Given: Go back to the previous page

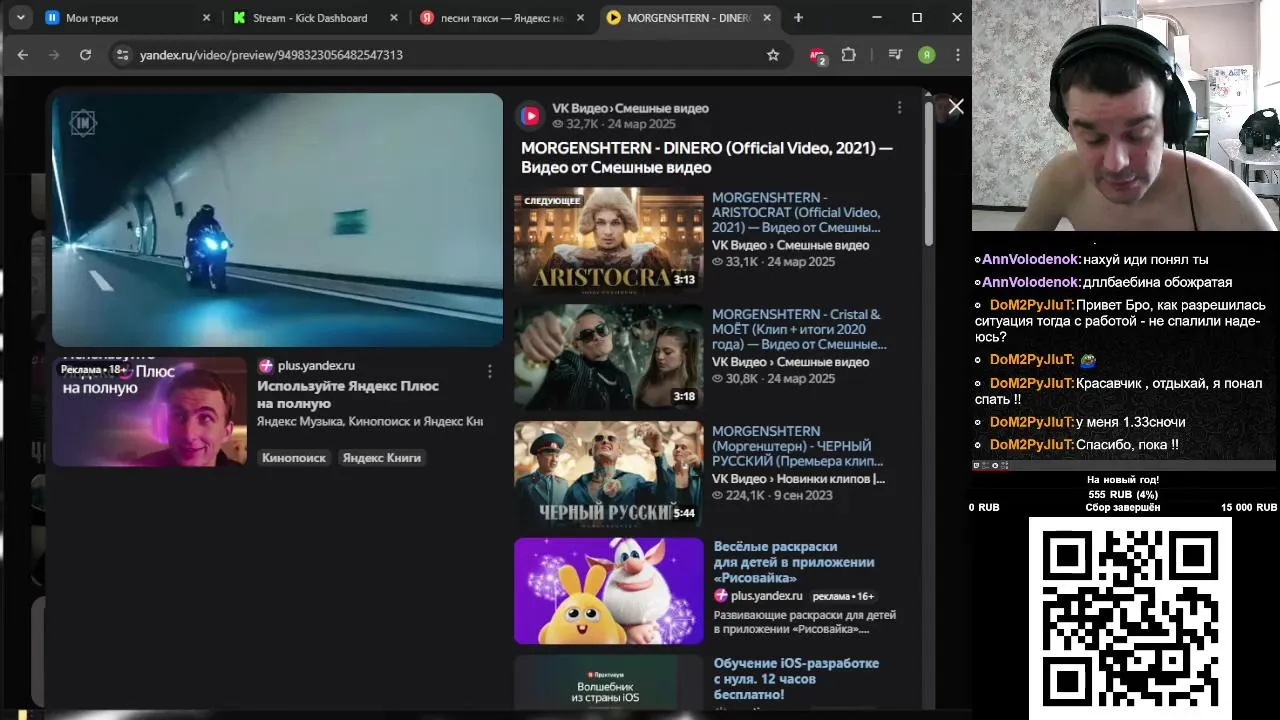Looking at the screenshot, I should [23, 55].
